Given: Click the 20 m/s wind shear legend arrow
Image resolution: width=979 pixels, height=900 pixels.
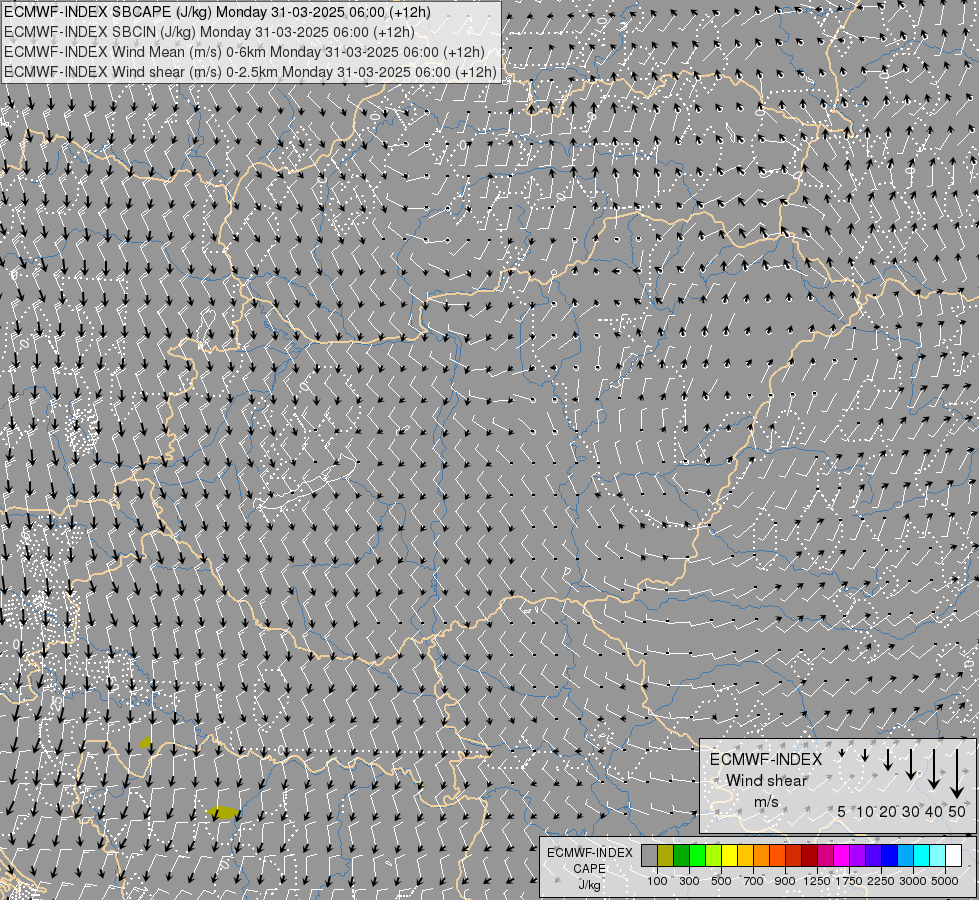Looking at the screenshot, I should [888, 759].
